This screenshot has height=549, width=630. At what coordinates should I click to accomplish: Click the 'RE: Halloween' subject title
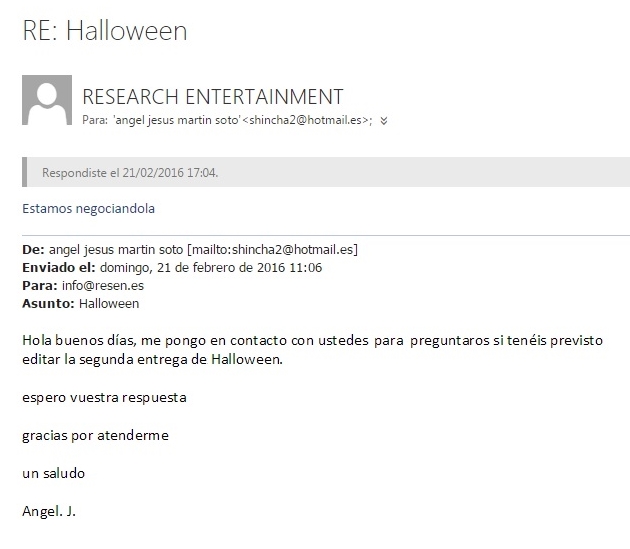[104, 31]
